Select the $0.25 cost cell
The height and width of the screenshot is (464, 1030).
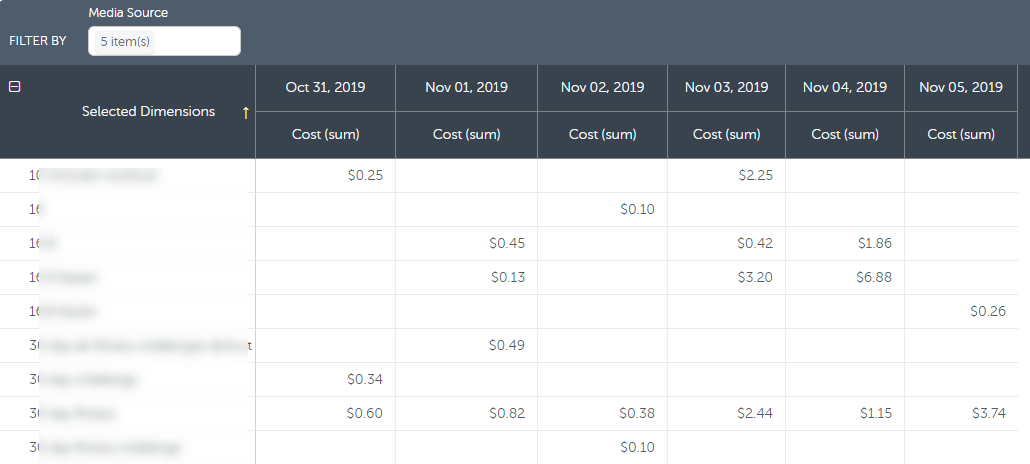(x=364, y=175)
